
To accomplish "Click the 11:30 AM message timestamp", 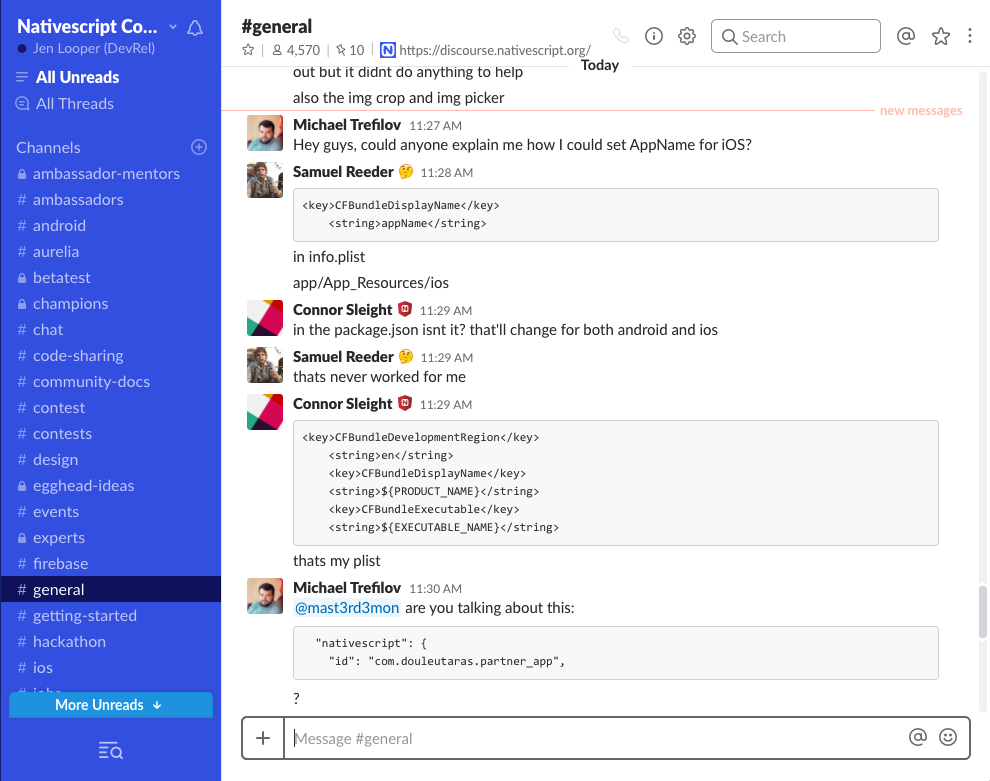I will 436,588.
